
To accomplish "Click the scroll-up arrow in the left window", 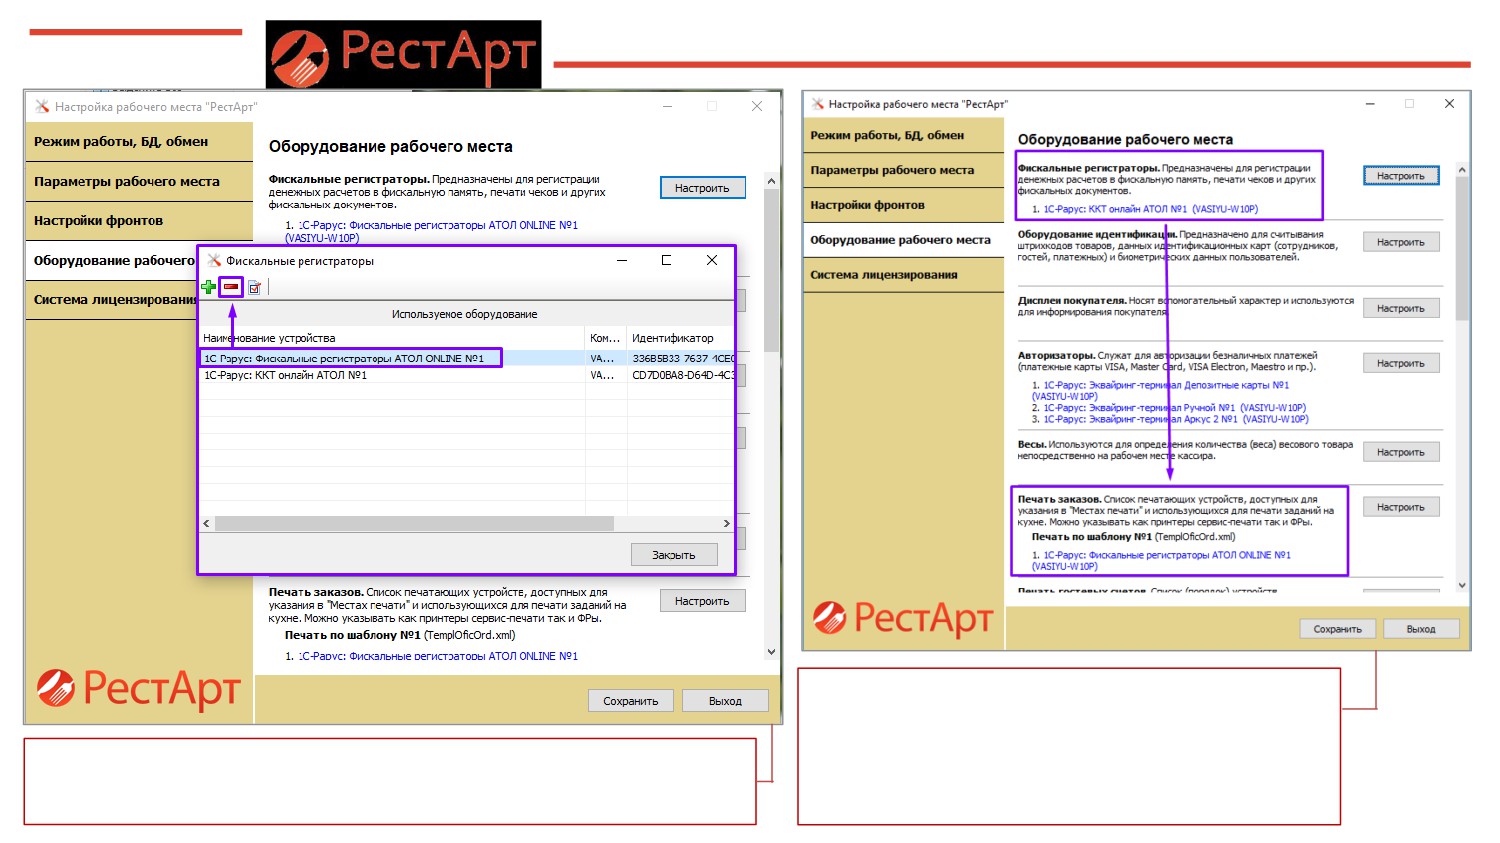I will click(771, 181).
